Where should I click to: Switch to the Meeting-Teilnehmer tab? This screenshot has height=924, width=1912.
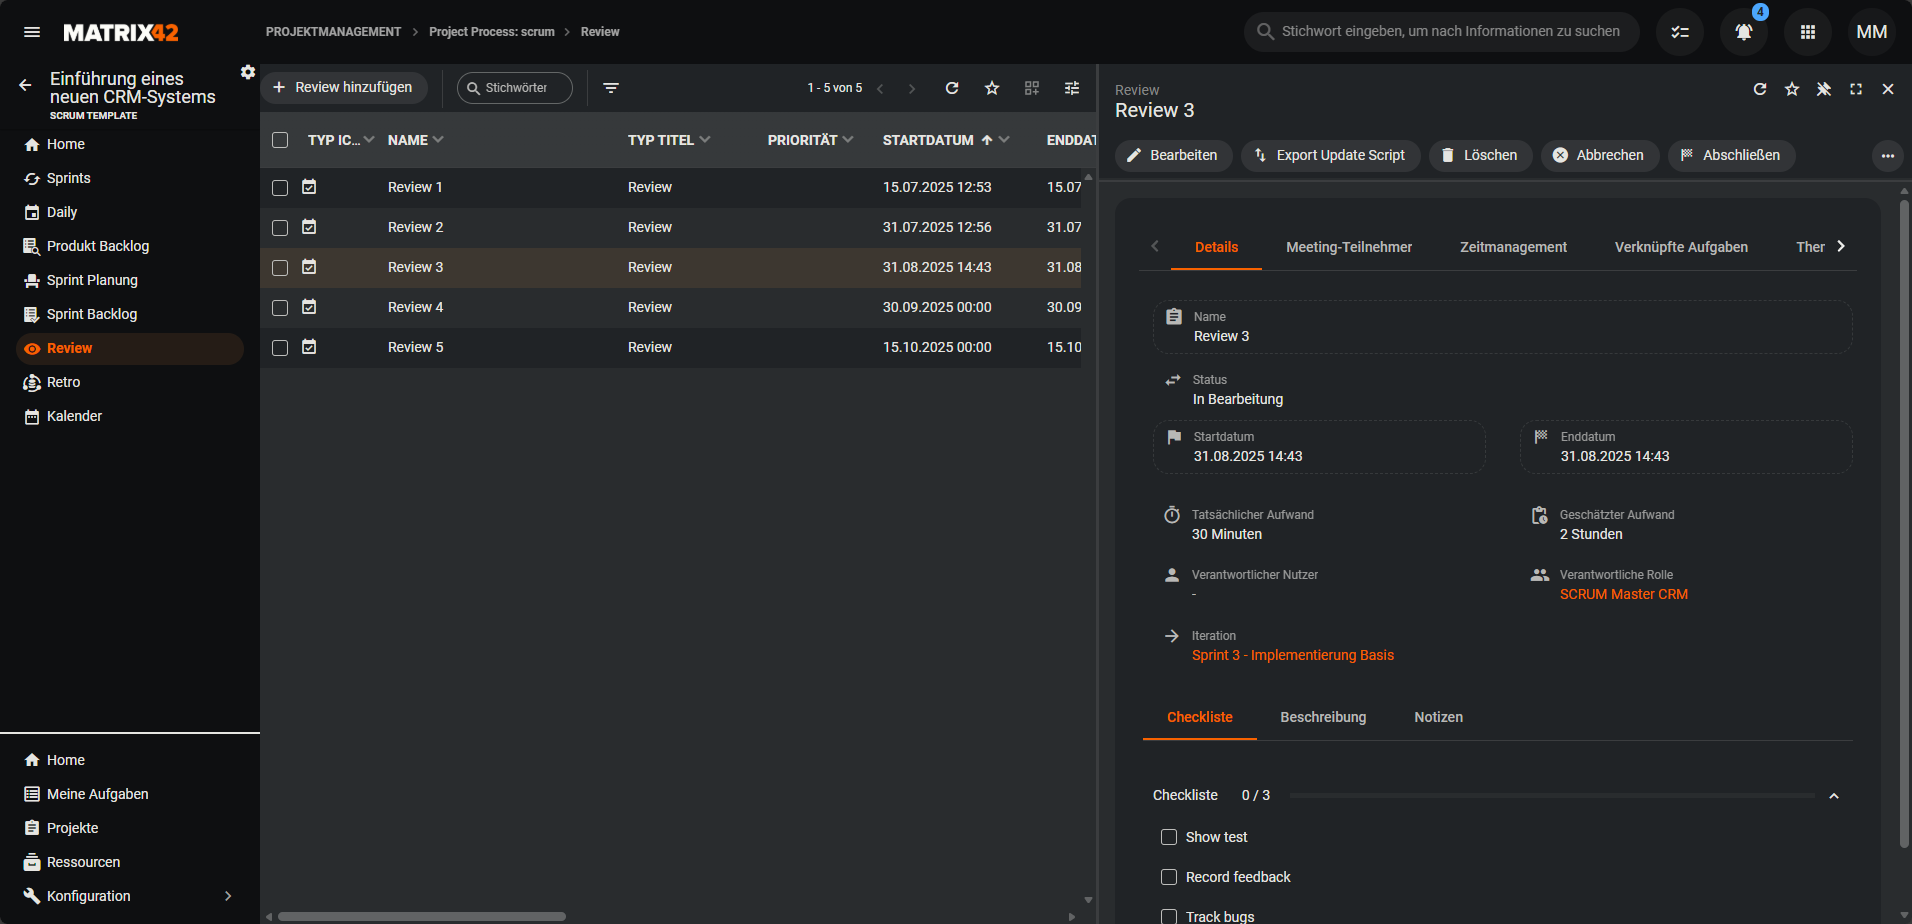pos(1349,247)
